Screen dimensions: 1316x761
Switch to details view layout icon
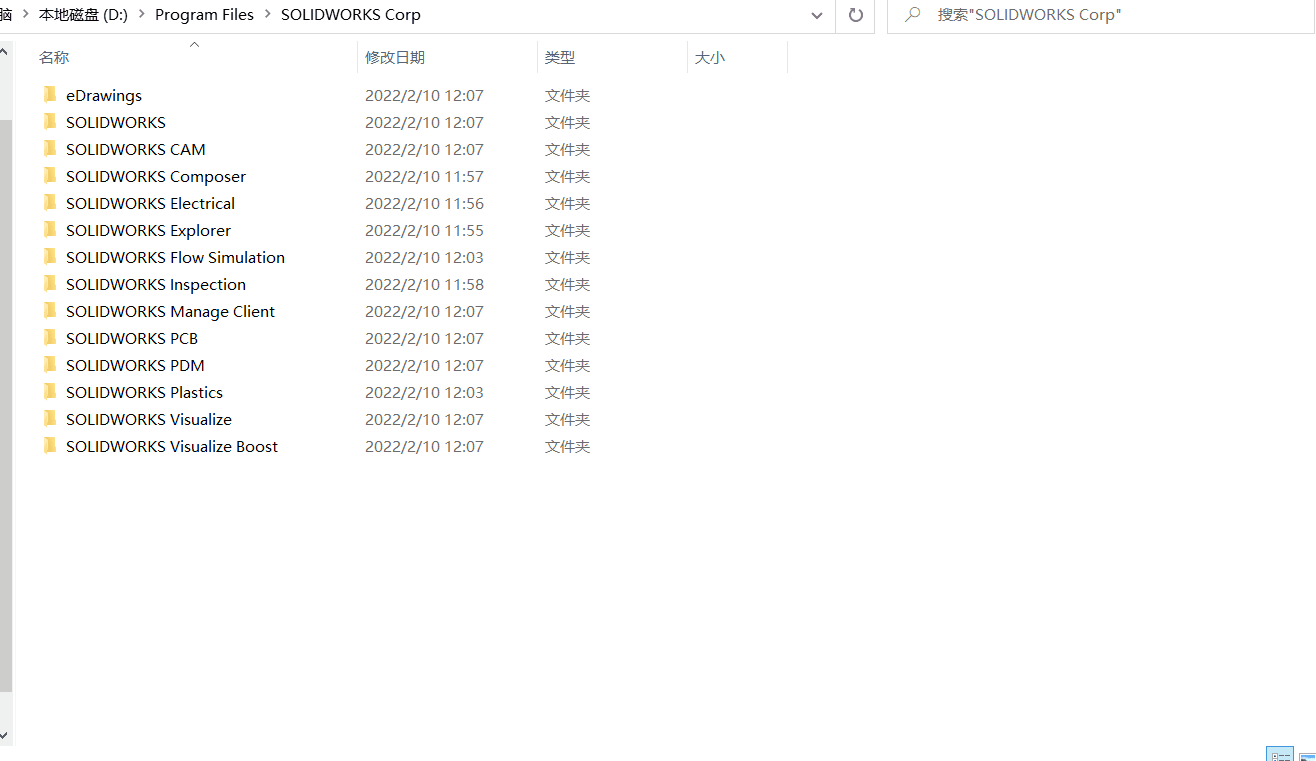tap(1279, 754)
